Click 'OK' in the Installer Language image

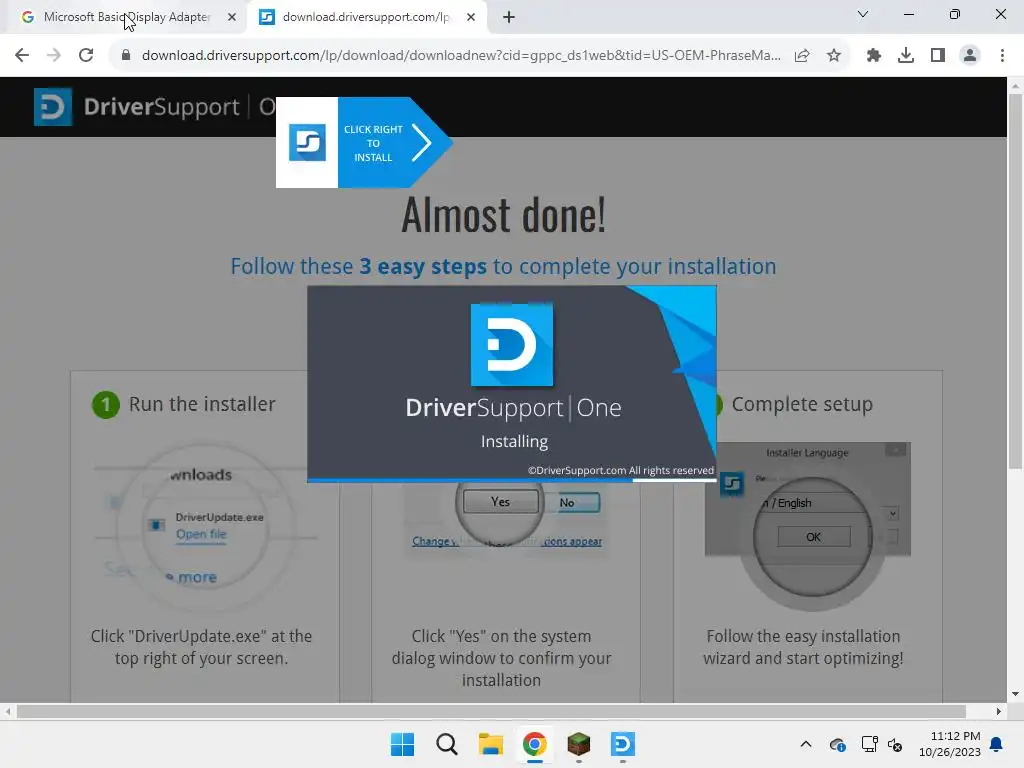coord(814,537)
